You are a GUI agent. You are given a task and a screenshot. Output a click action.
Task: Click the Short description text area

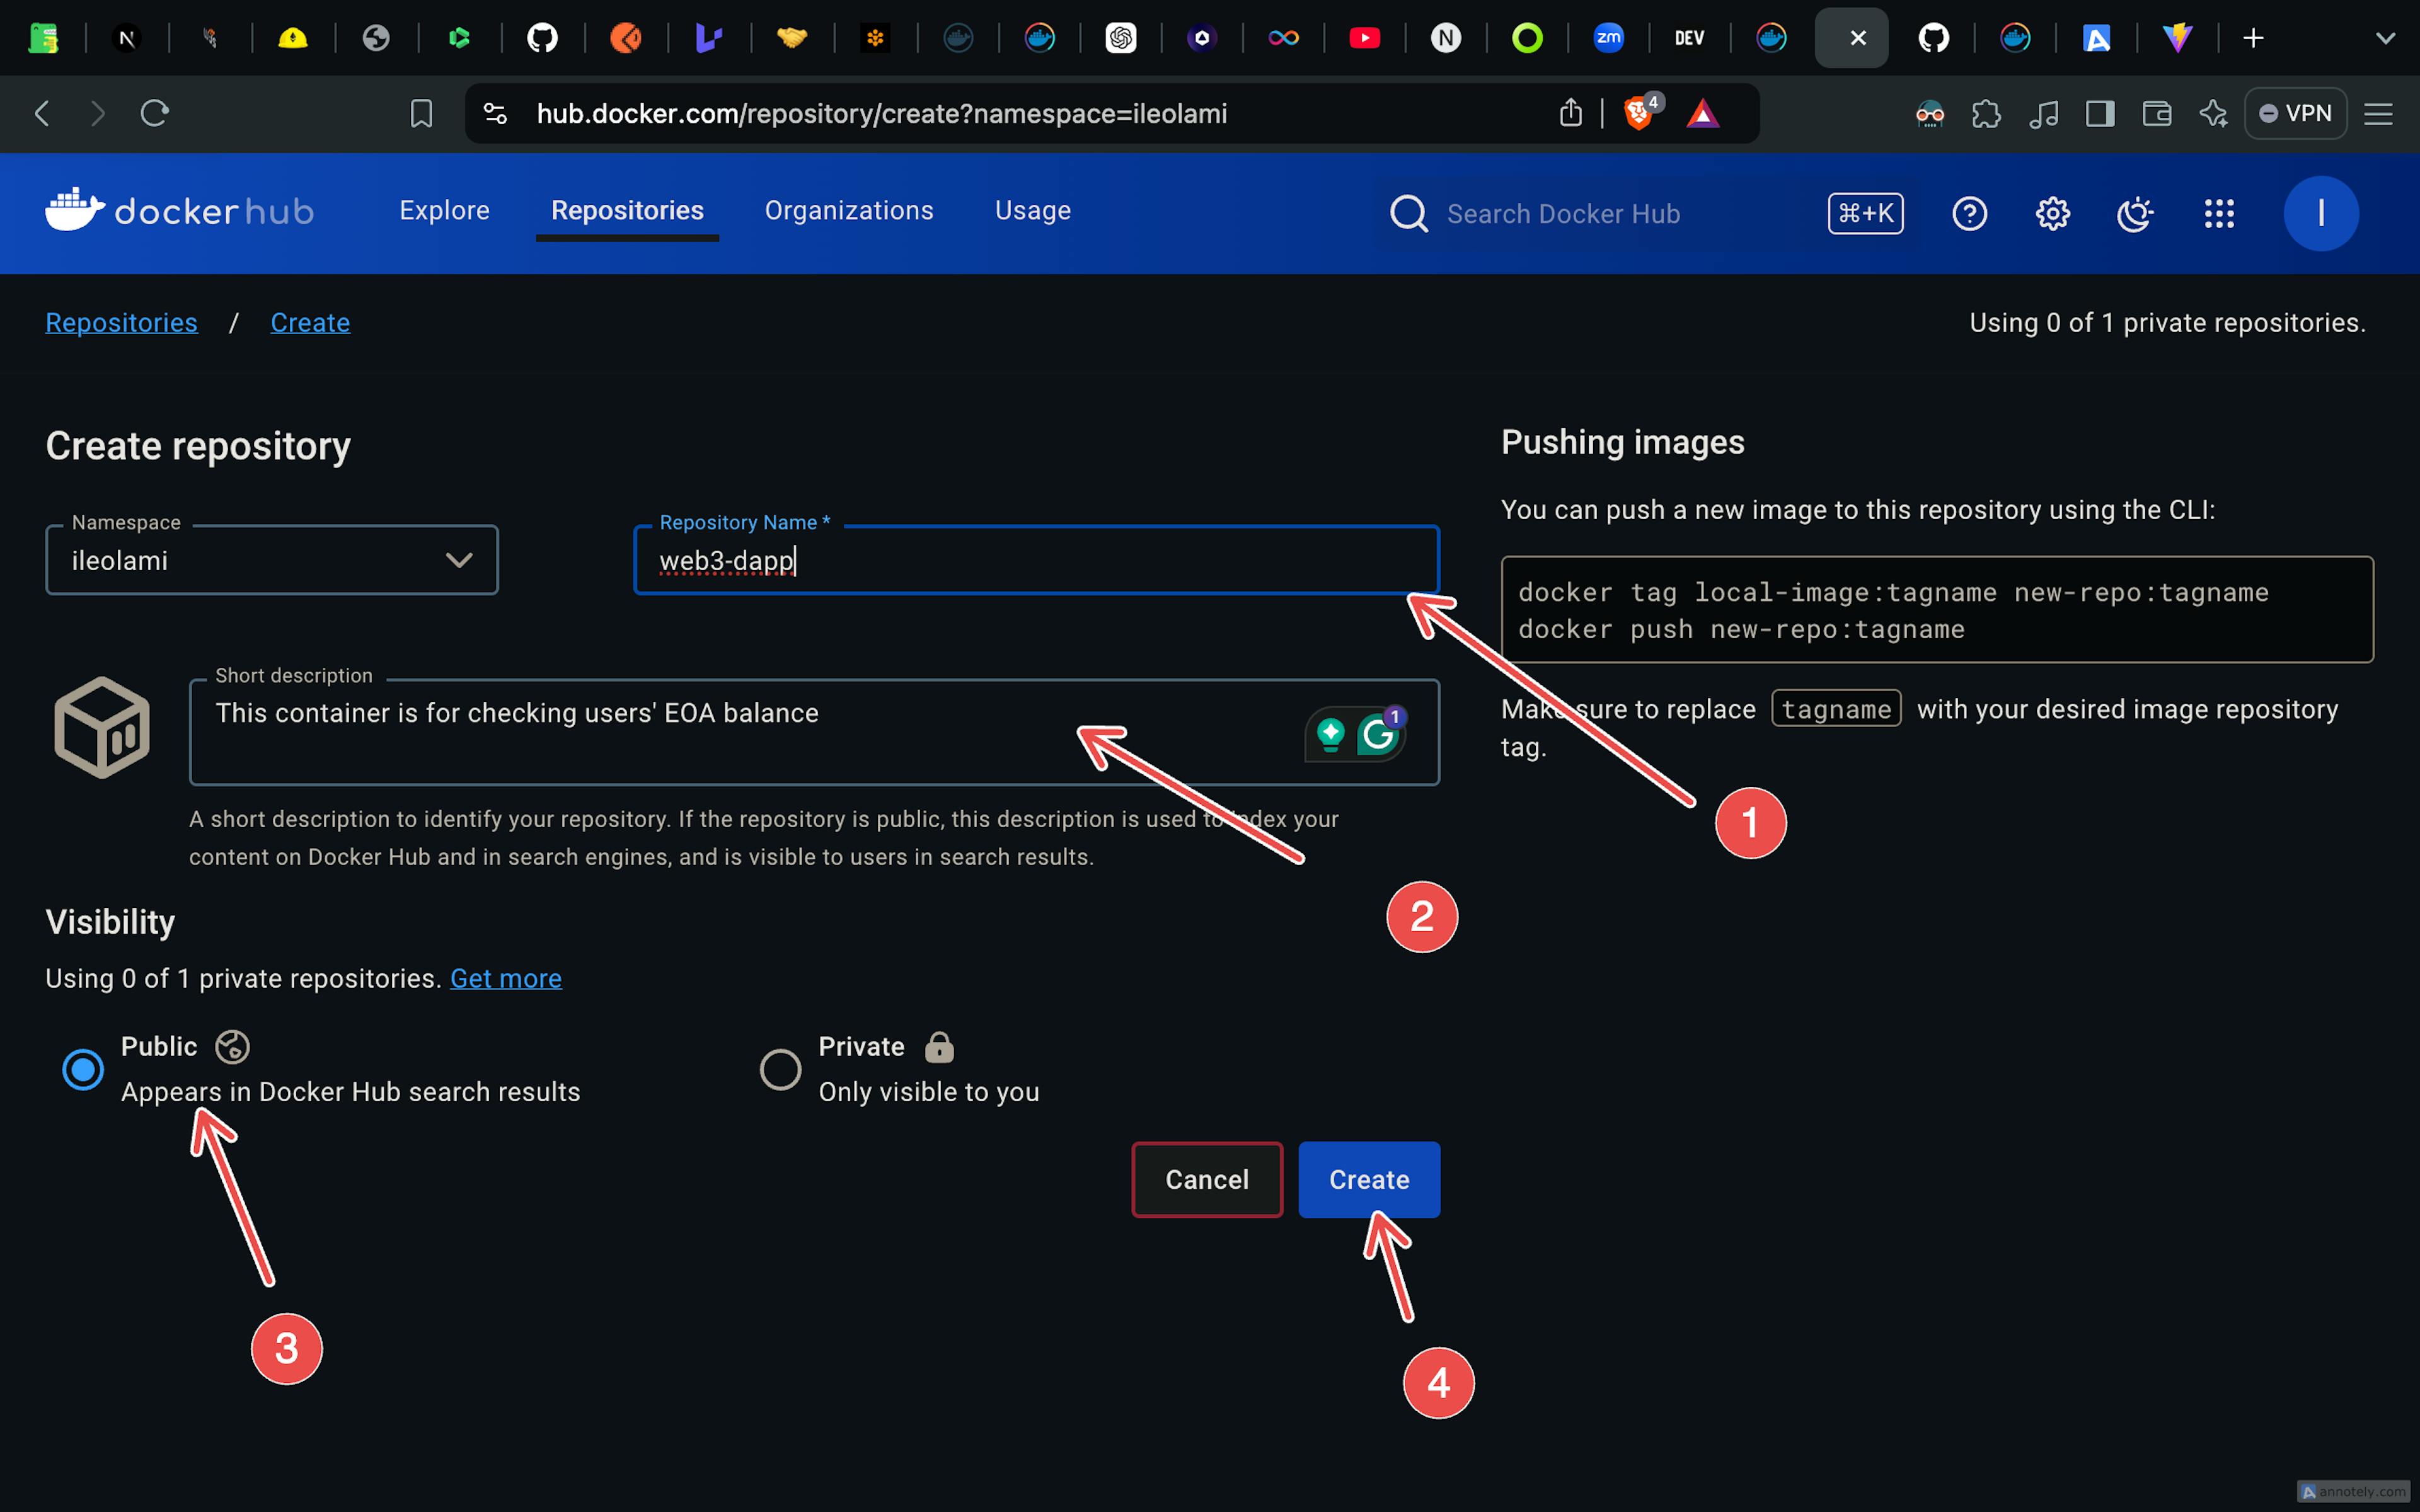tap(814, 733)
